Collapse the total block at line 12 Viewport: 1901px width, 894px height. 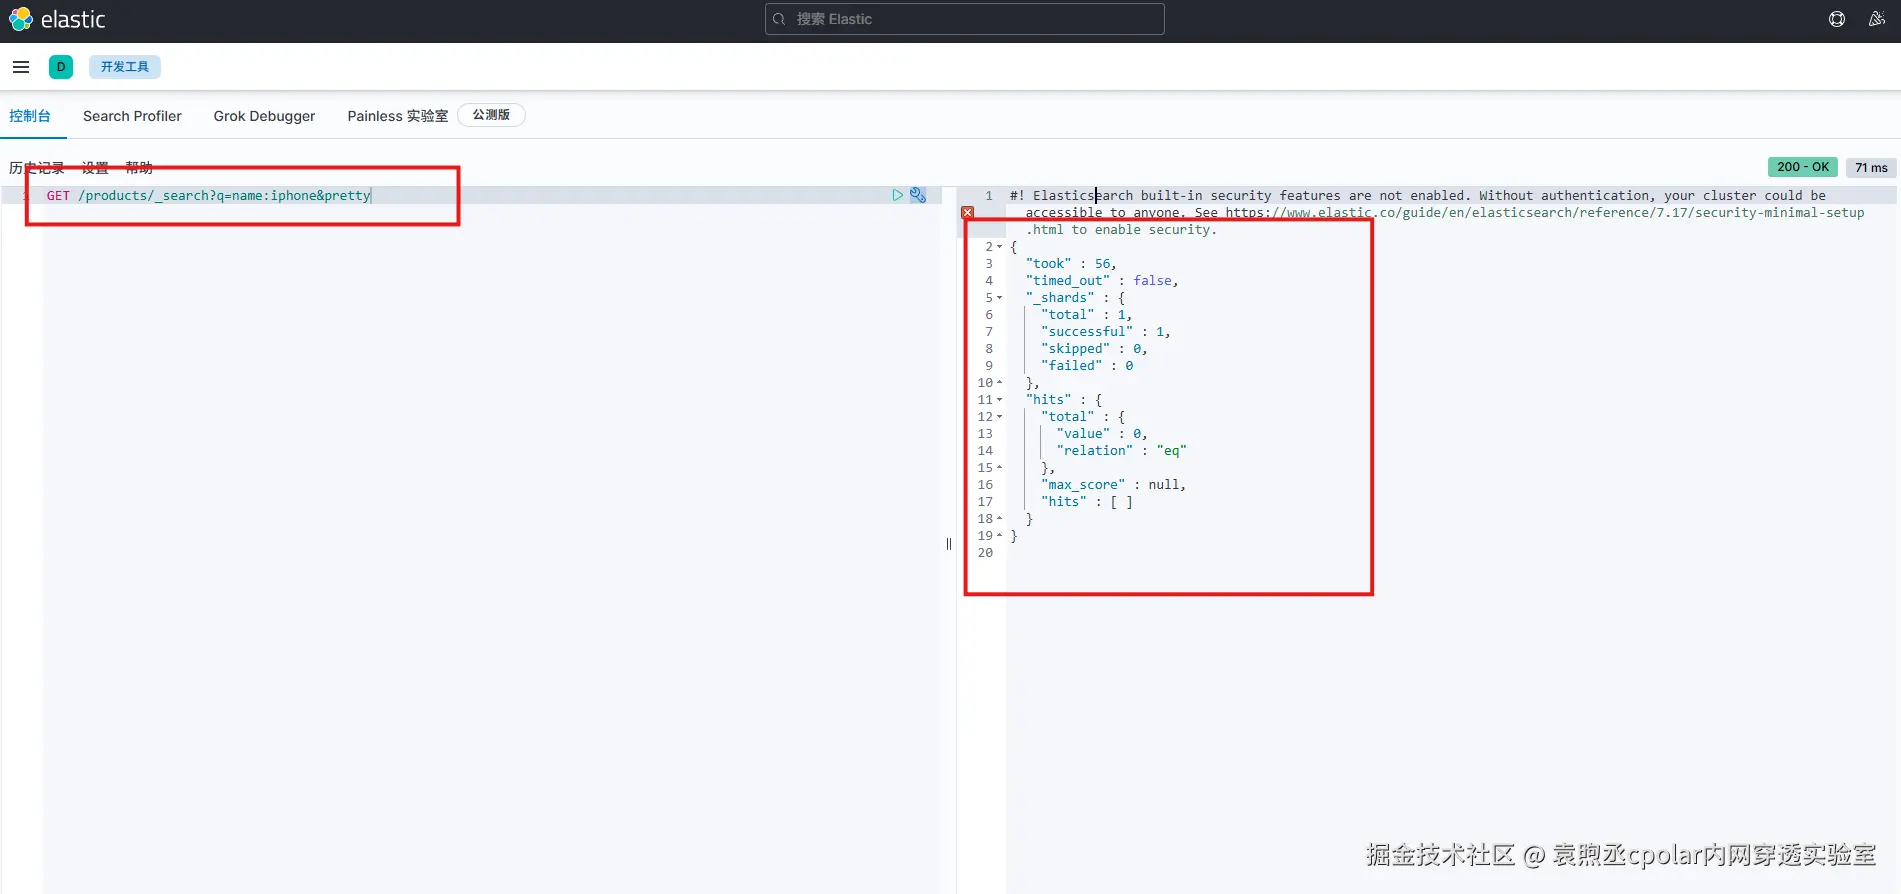coord(999,417)
